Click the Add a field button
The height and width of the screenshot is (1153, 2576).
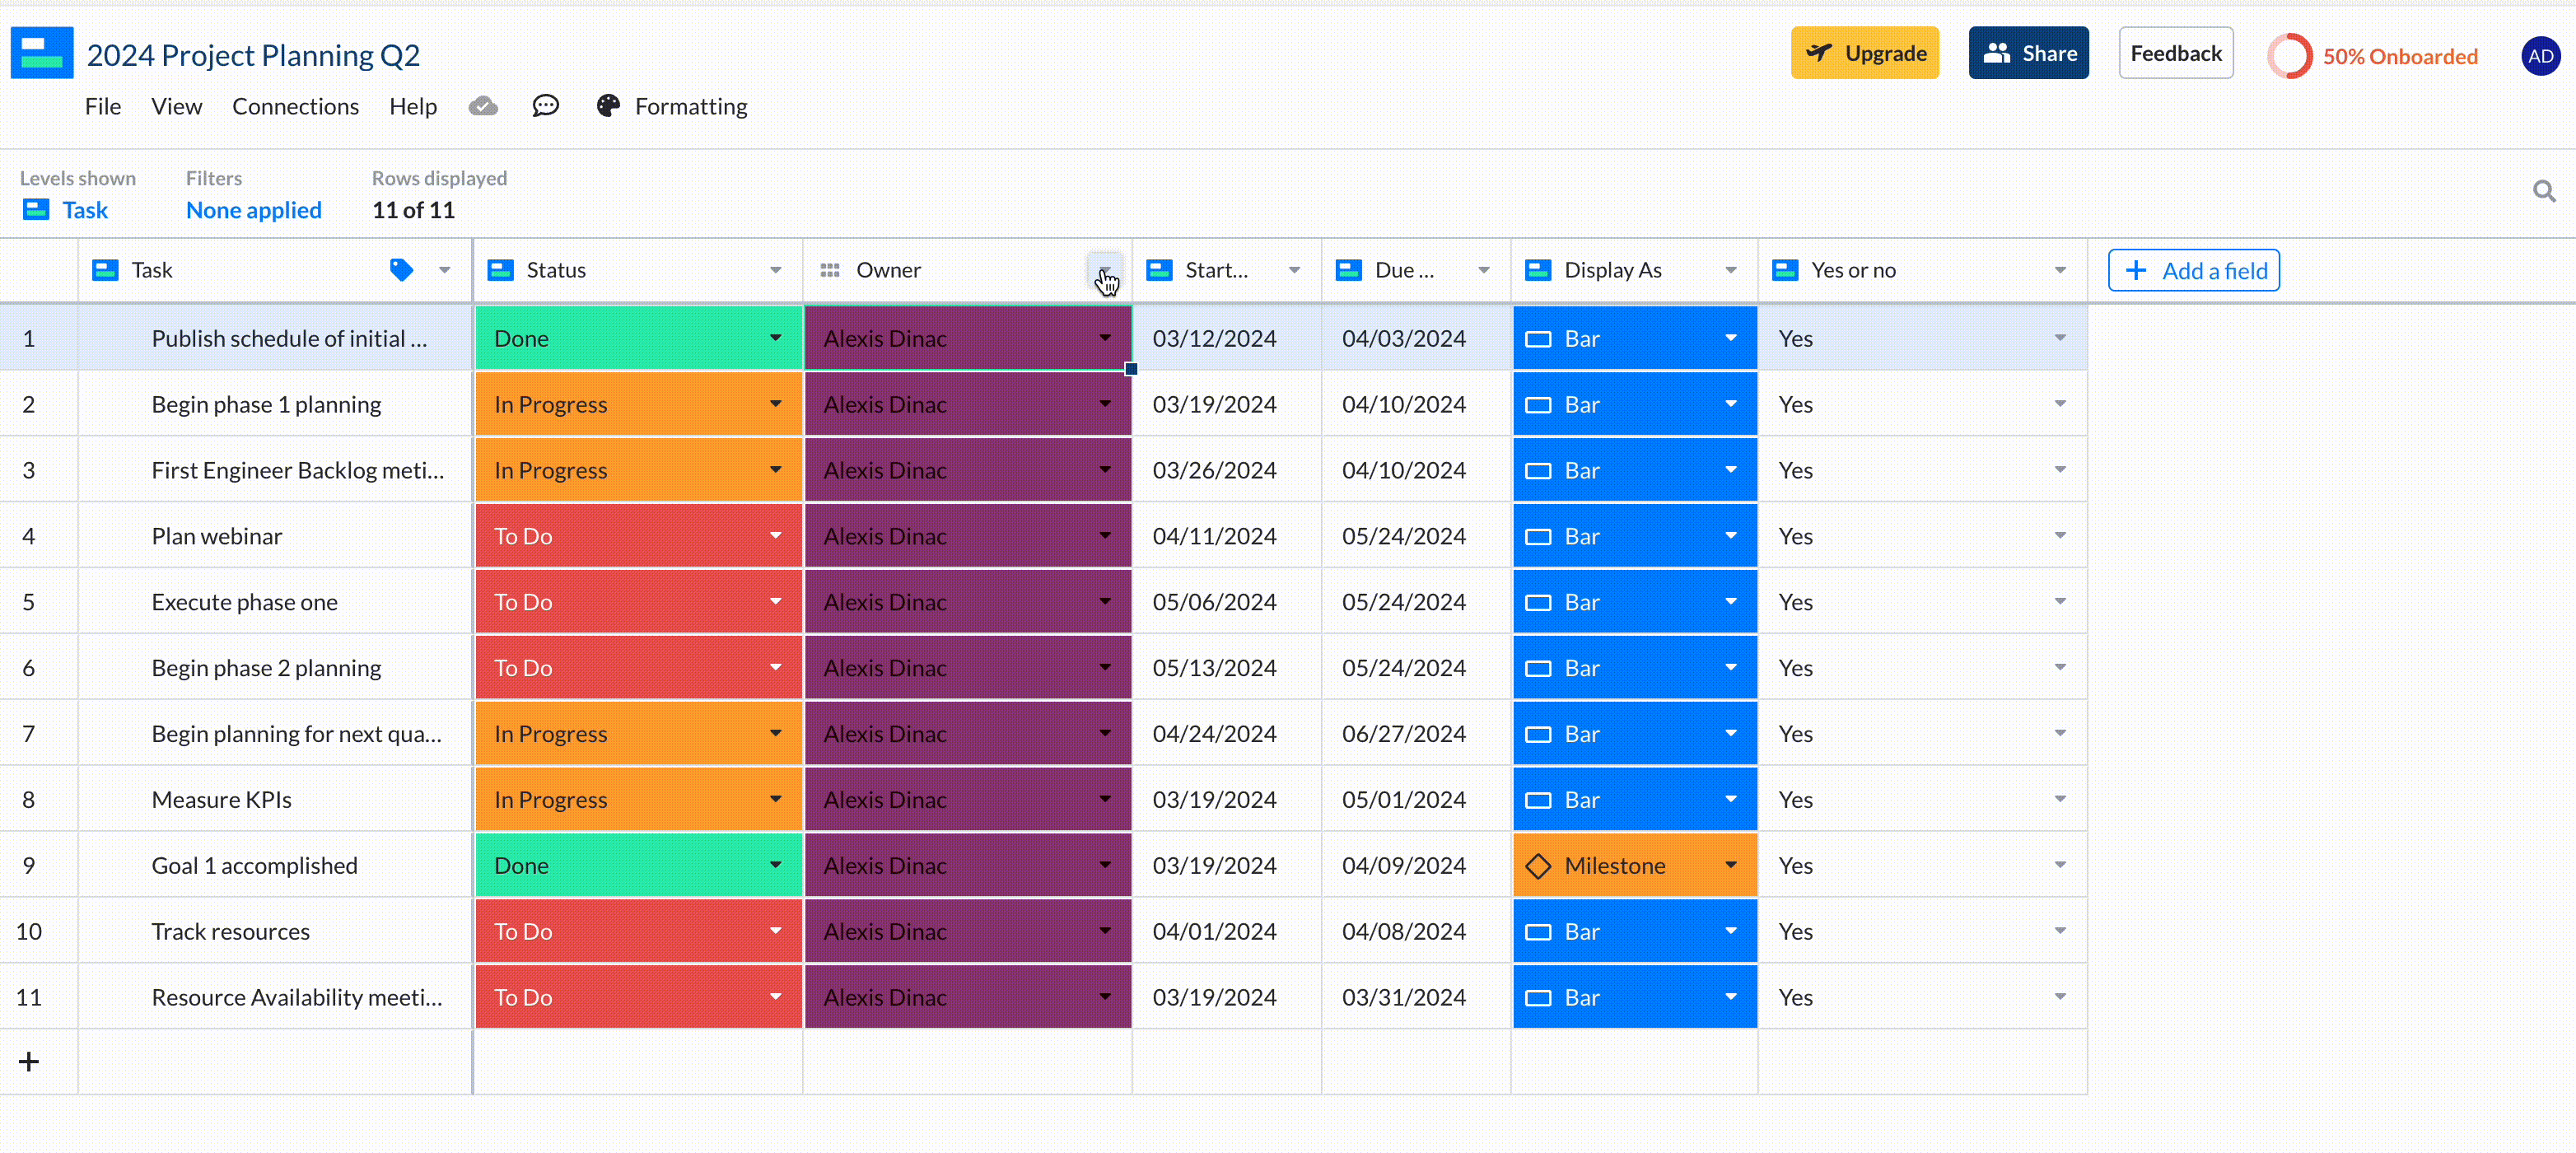[x=2194, y=270]
